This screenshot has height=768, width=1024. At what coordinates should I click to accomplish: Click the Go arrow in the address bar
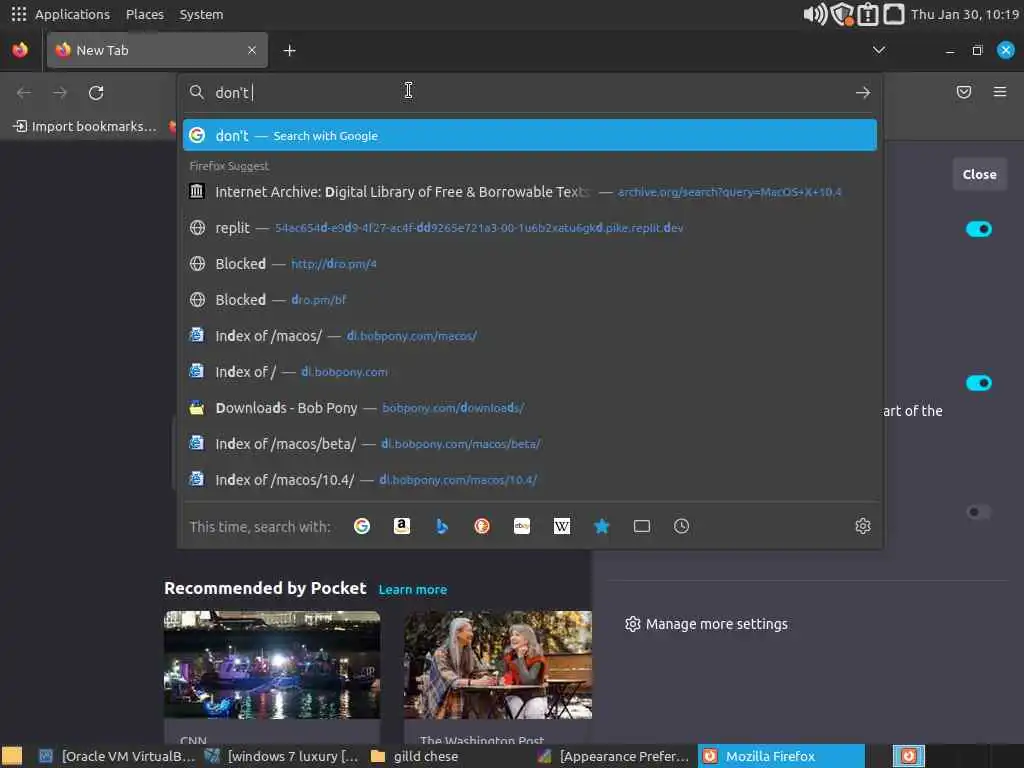tap(863, 93)
